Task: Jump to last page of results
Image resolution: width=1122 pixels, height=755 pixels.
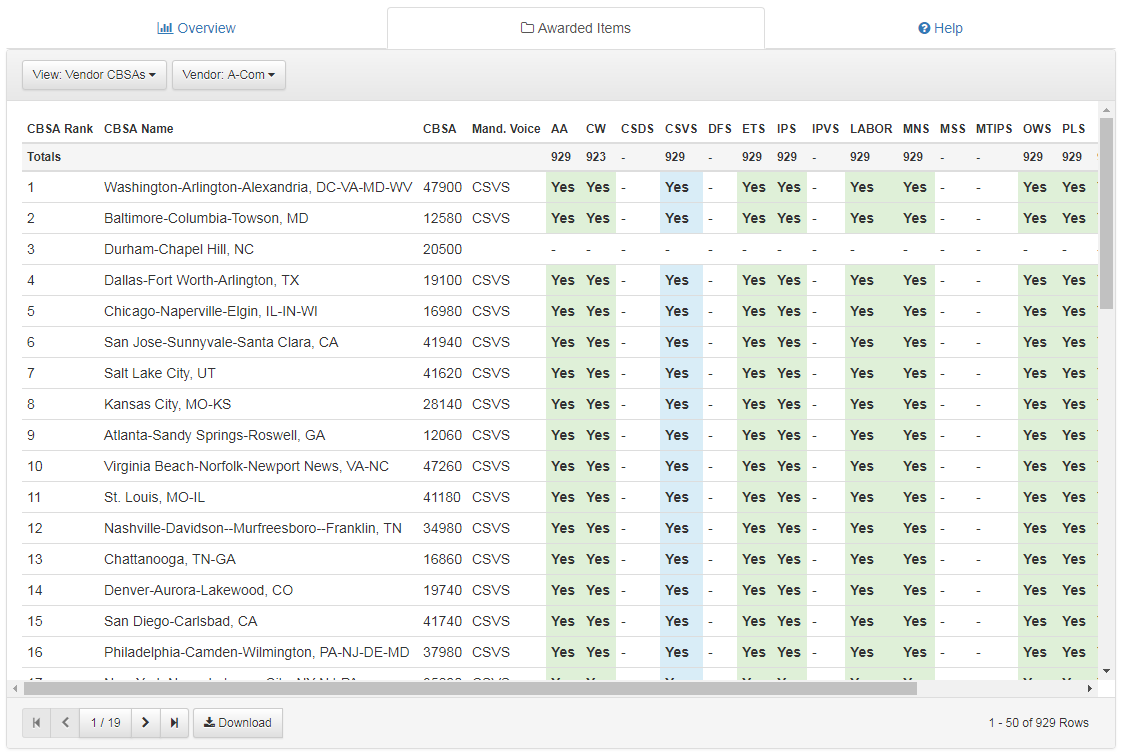Action: coord(174,723)
